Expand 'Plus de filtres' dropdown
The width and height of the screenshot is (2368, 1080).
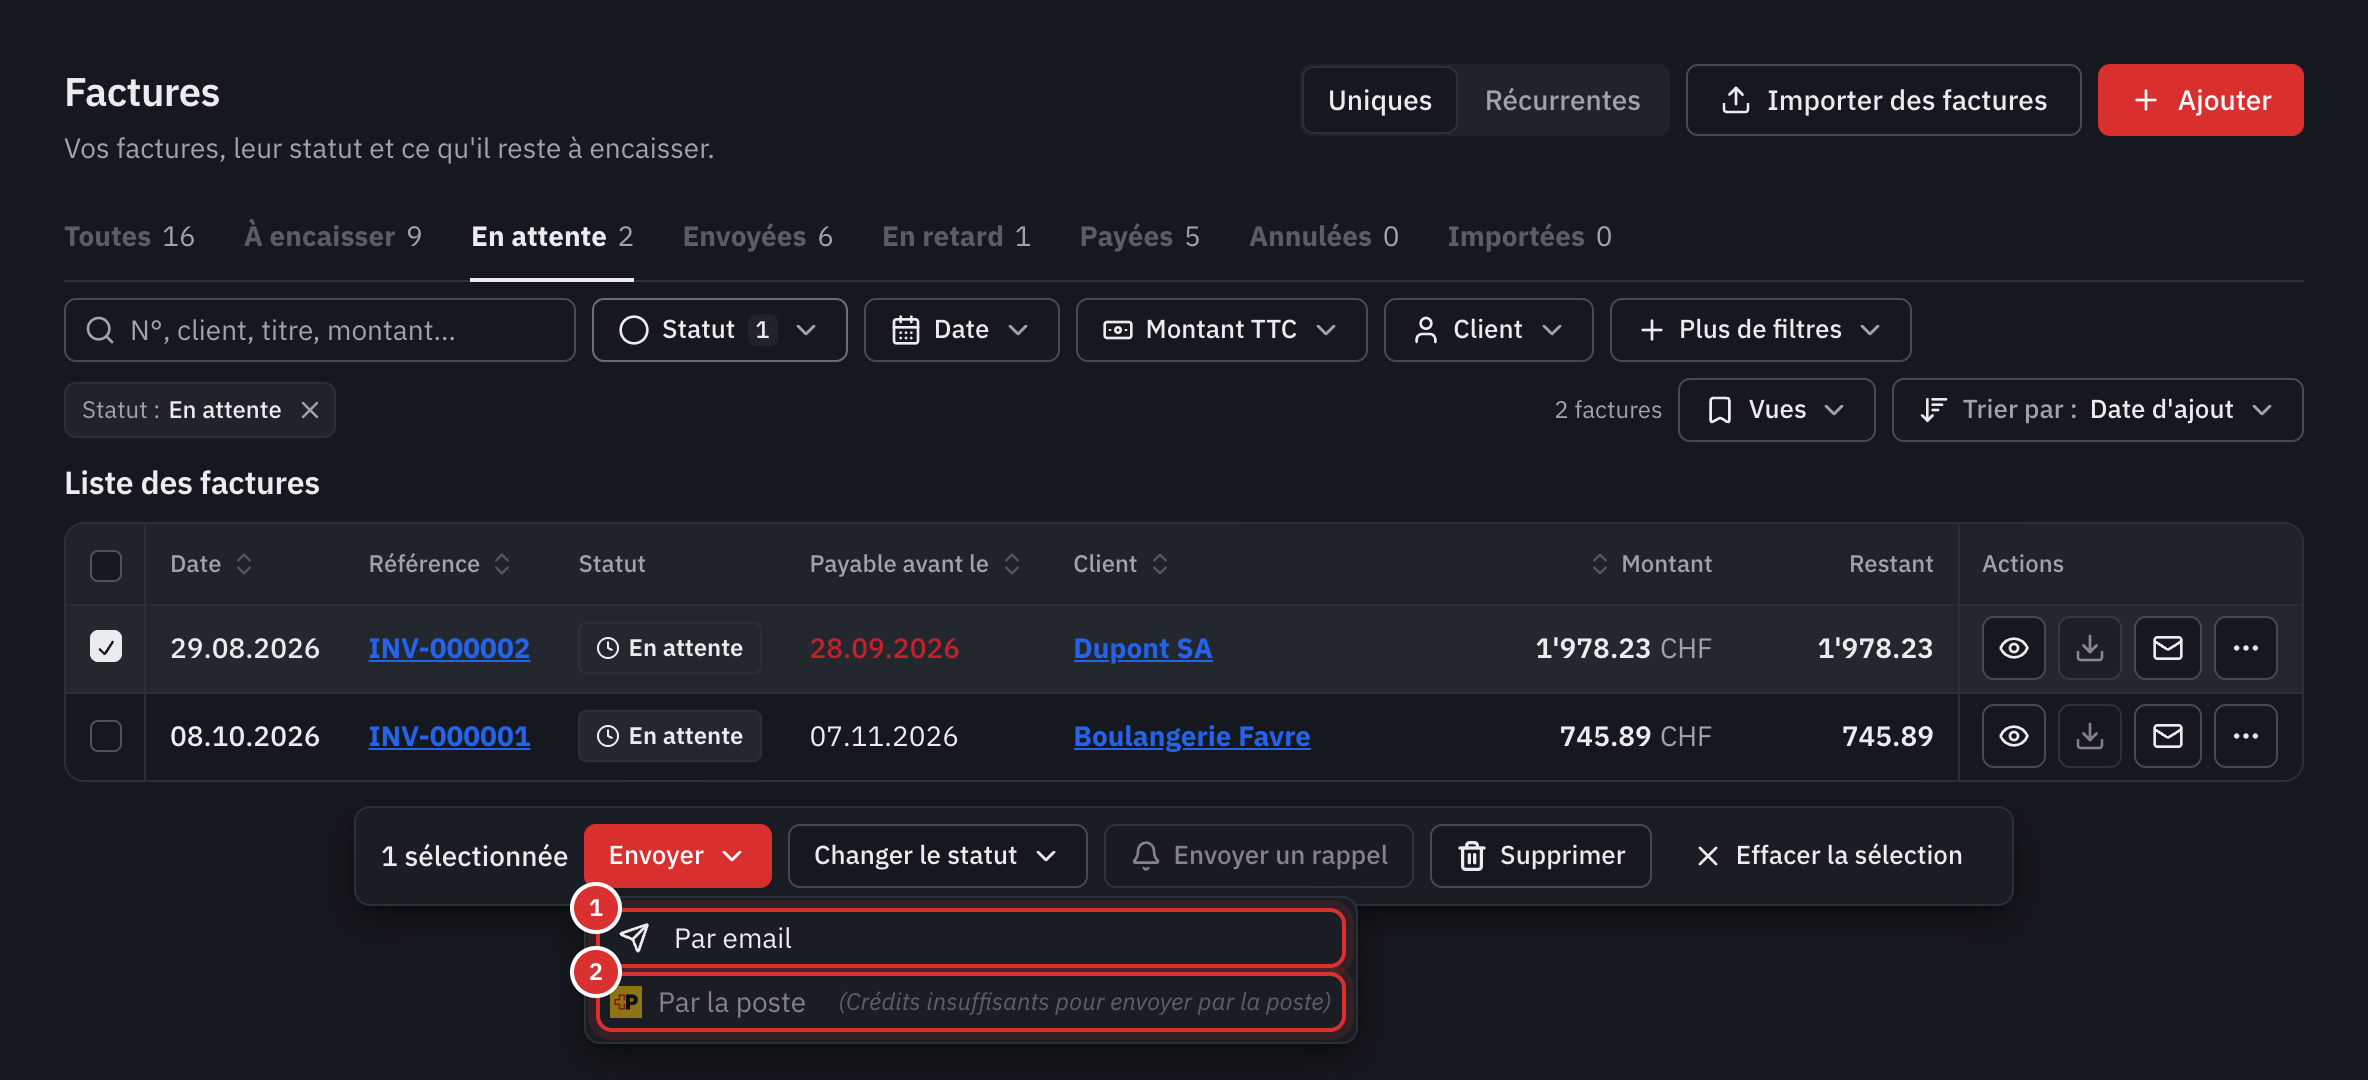click(x=1760, y=330)
